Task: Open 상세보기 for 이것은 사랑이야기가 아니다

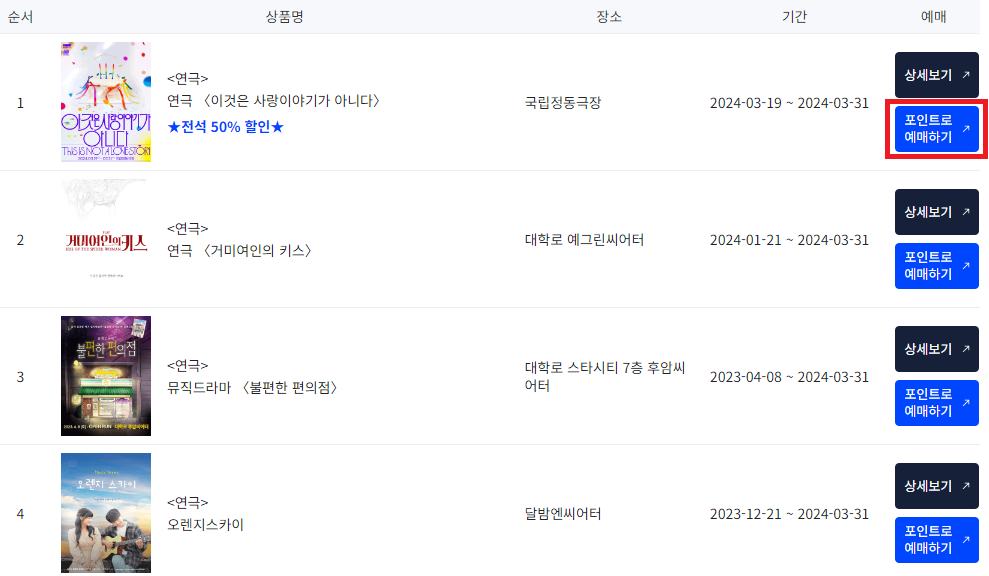Action: tap(937, 75)
